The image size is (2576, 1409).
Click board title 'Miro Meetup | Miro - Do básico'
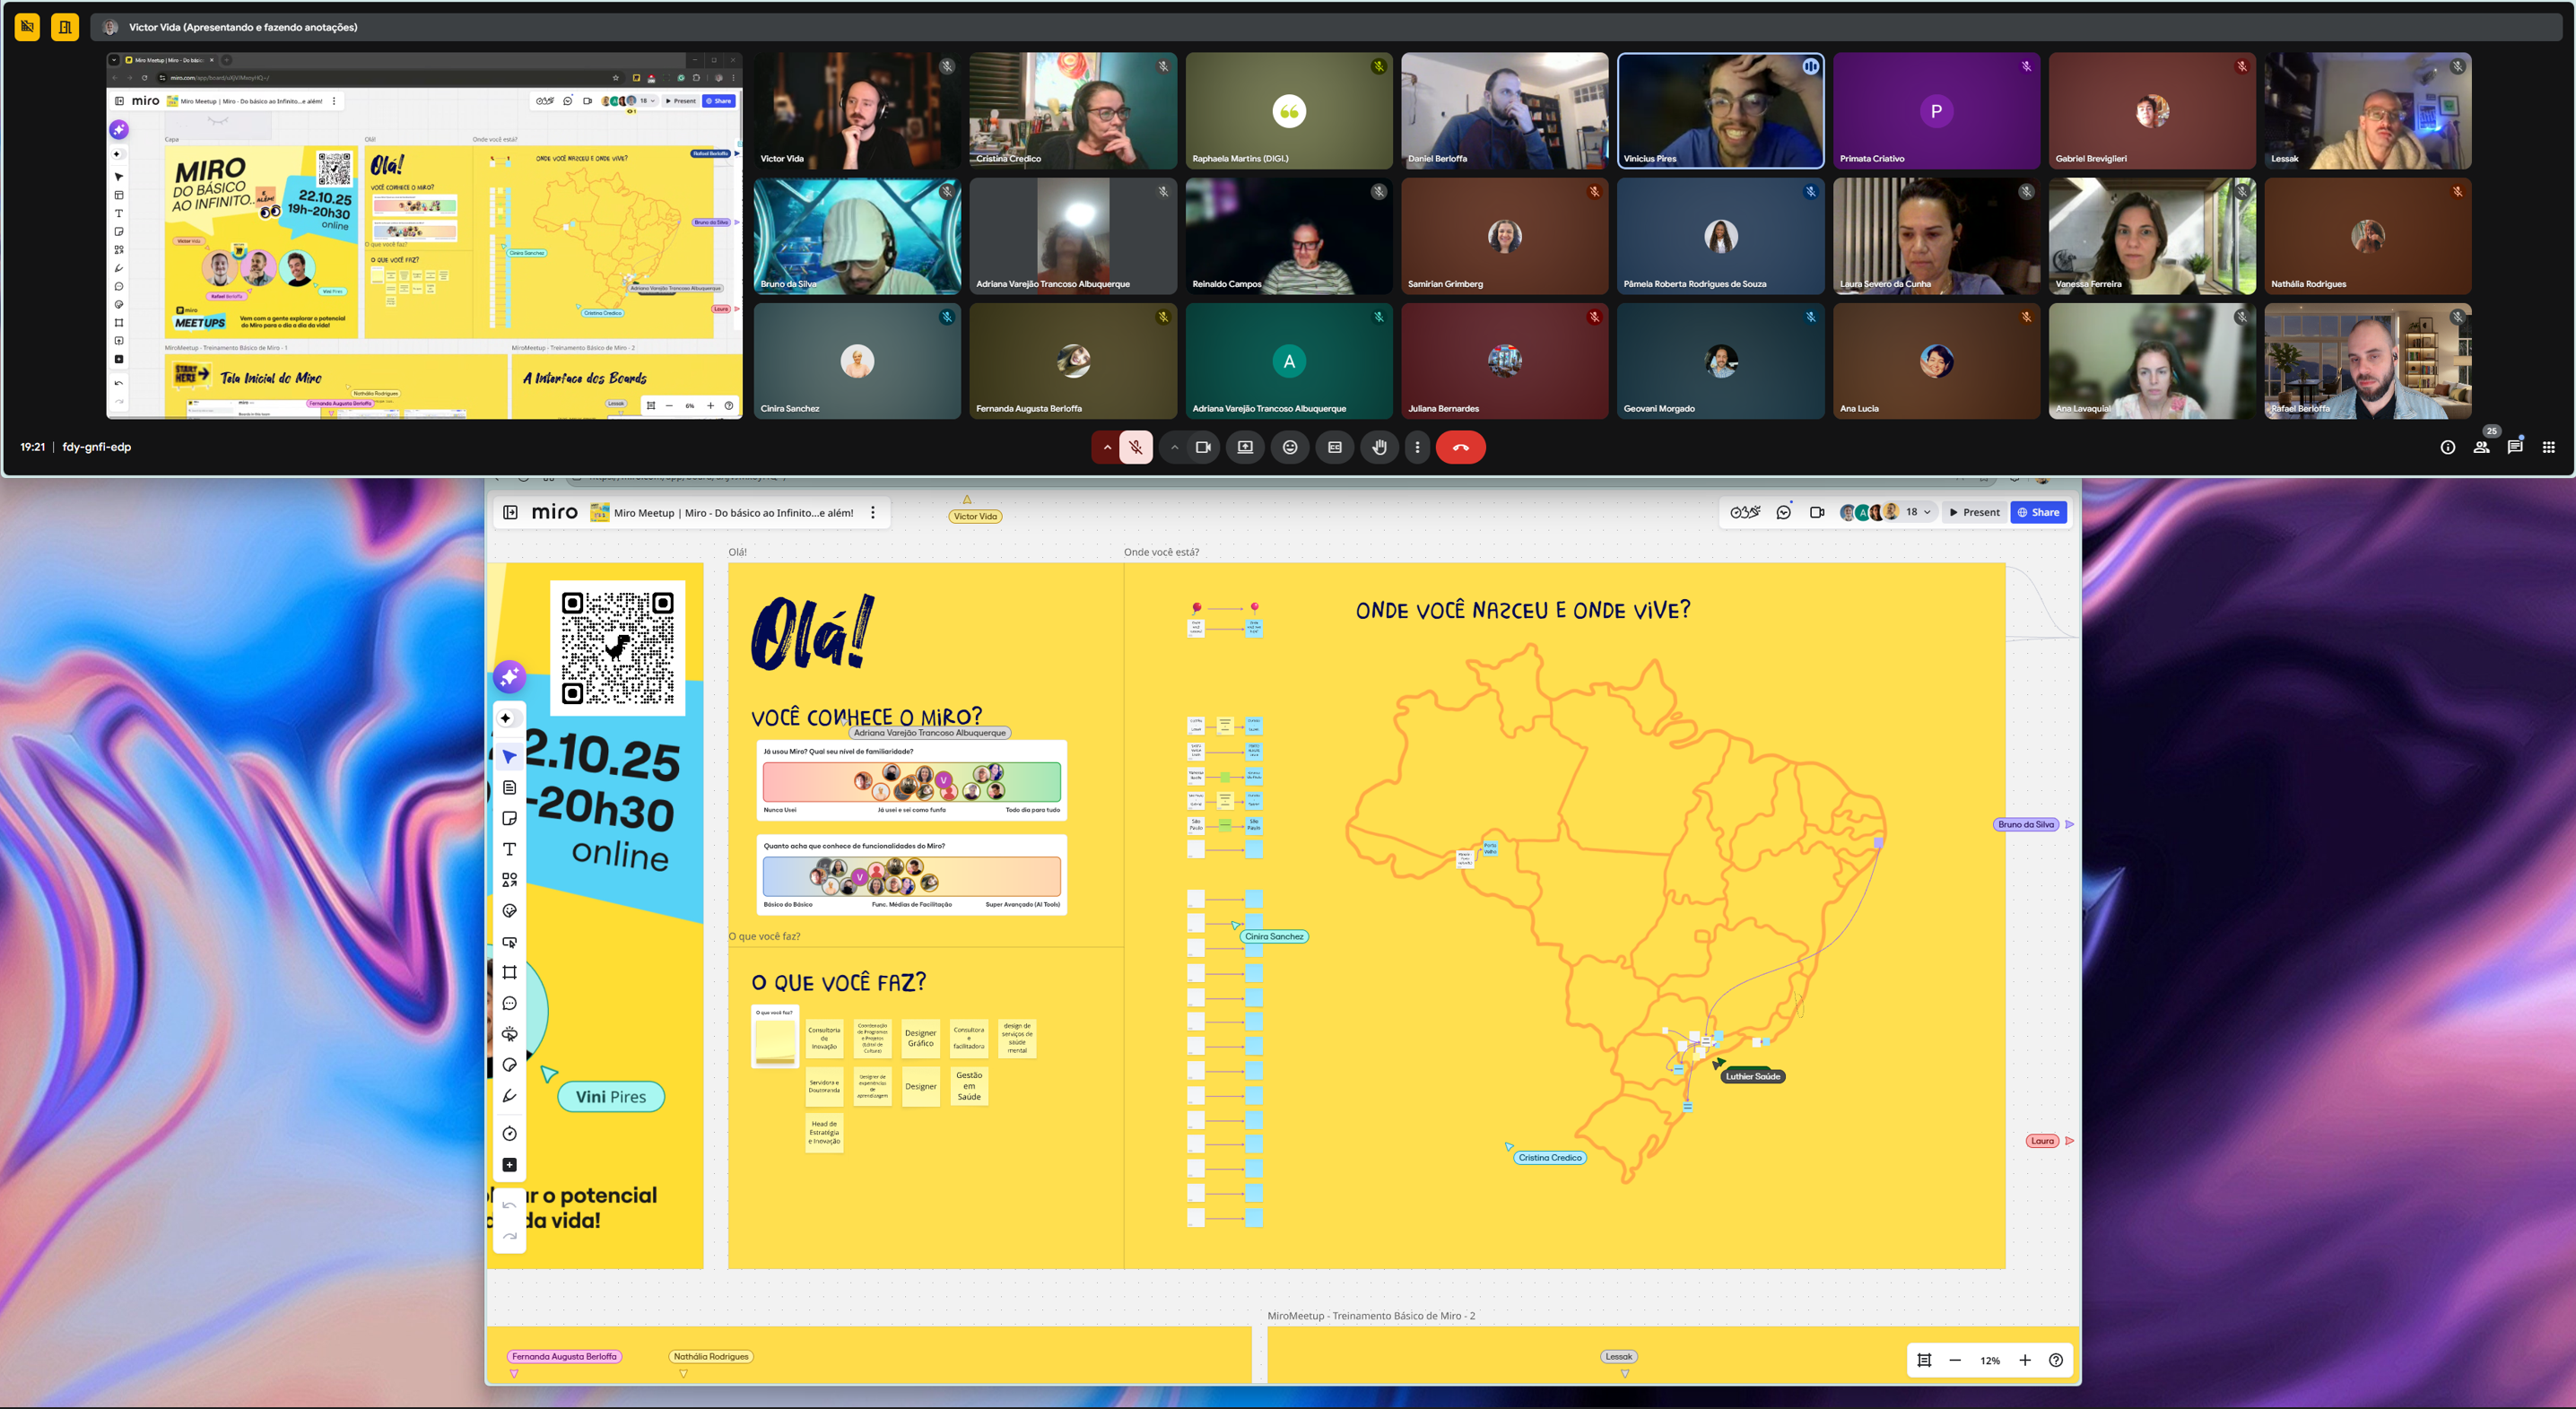click(733, 513)
